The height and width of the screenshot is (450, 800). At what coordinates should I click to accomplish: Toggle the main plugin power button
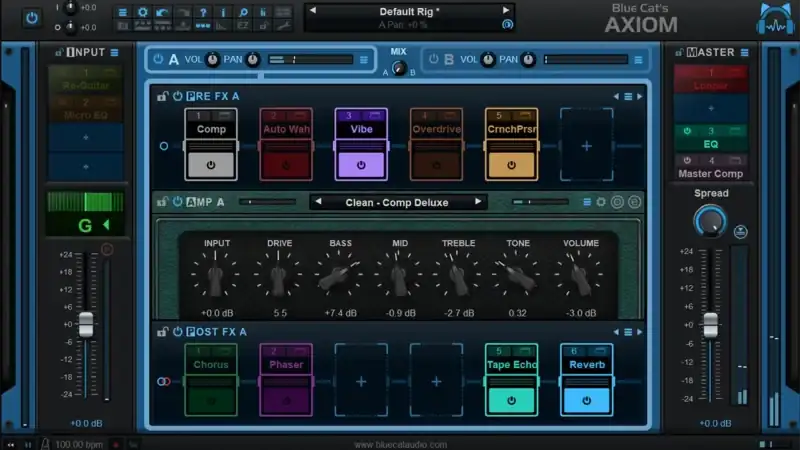(x=32, y=18)
